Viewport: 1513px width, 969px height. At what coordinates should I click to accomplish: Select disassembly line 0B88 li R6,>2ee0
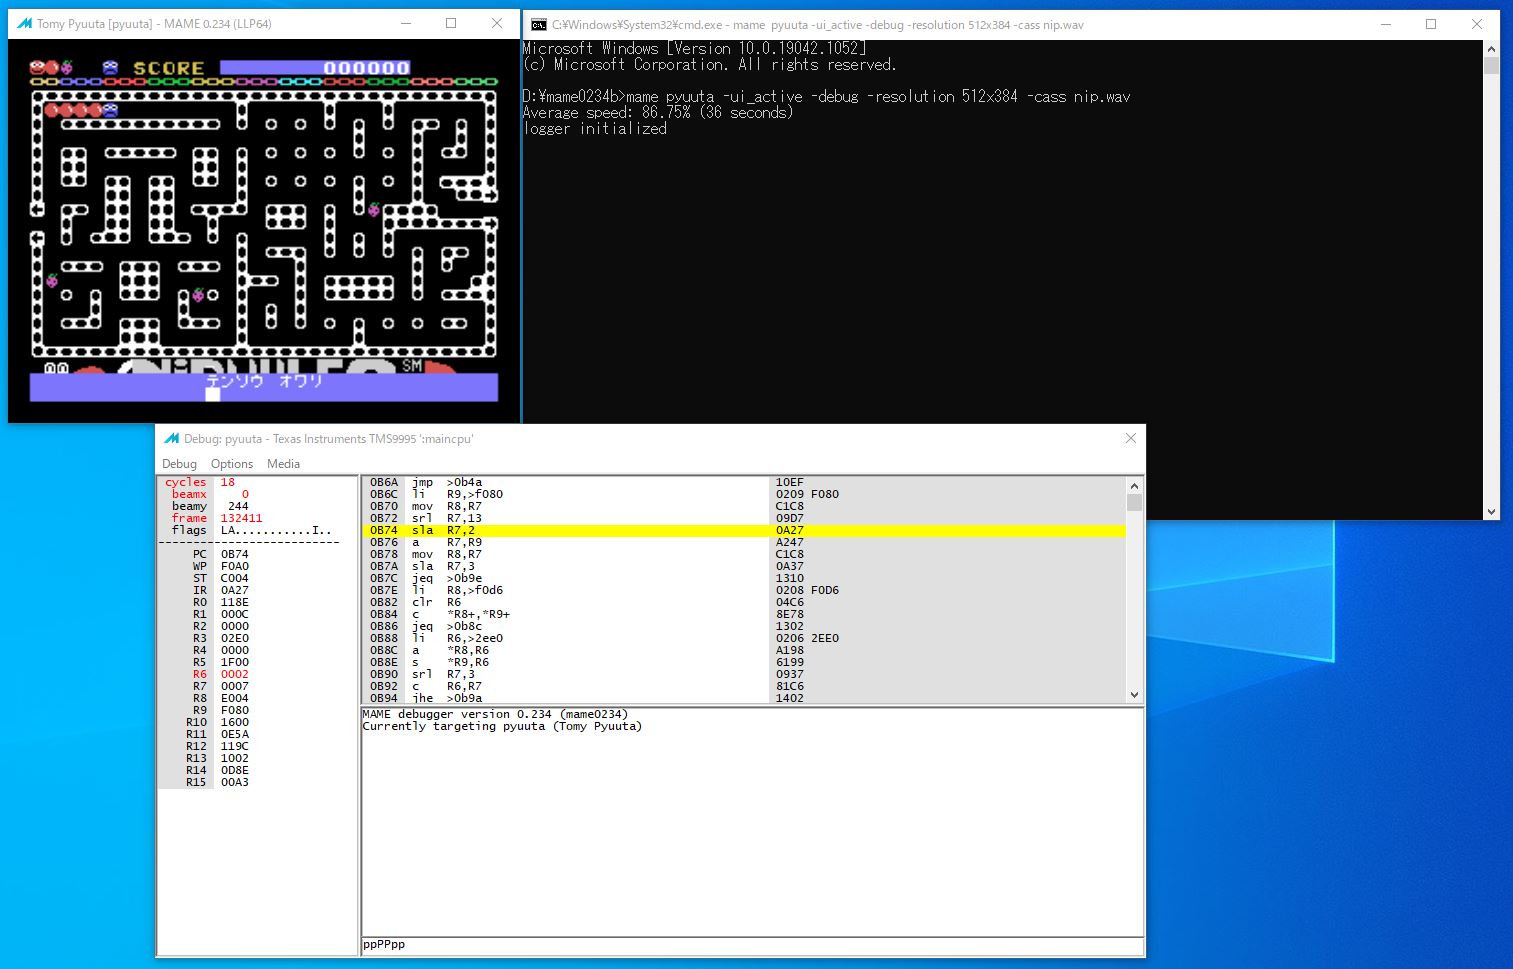pos(744,638)
